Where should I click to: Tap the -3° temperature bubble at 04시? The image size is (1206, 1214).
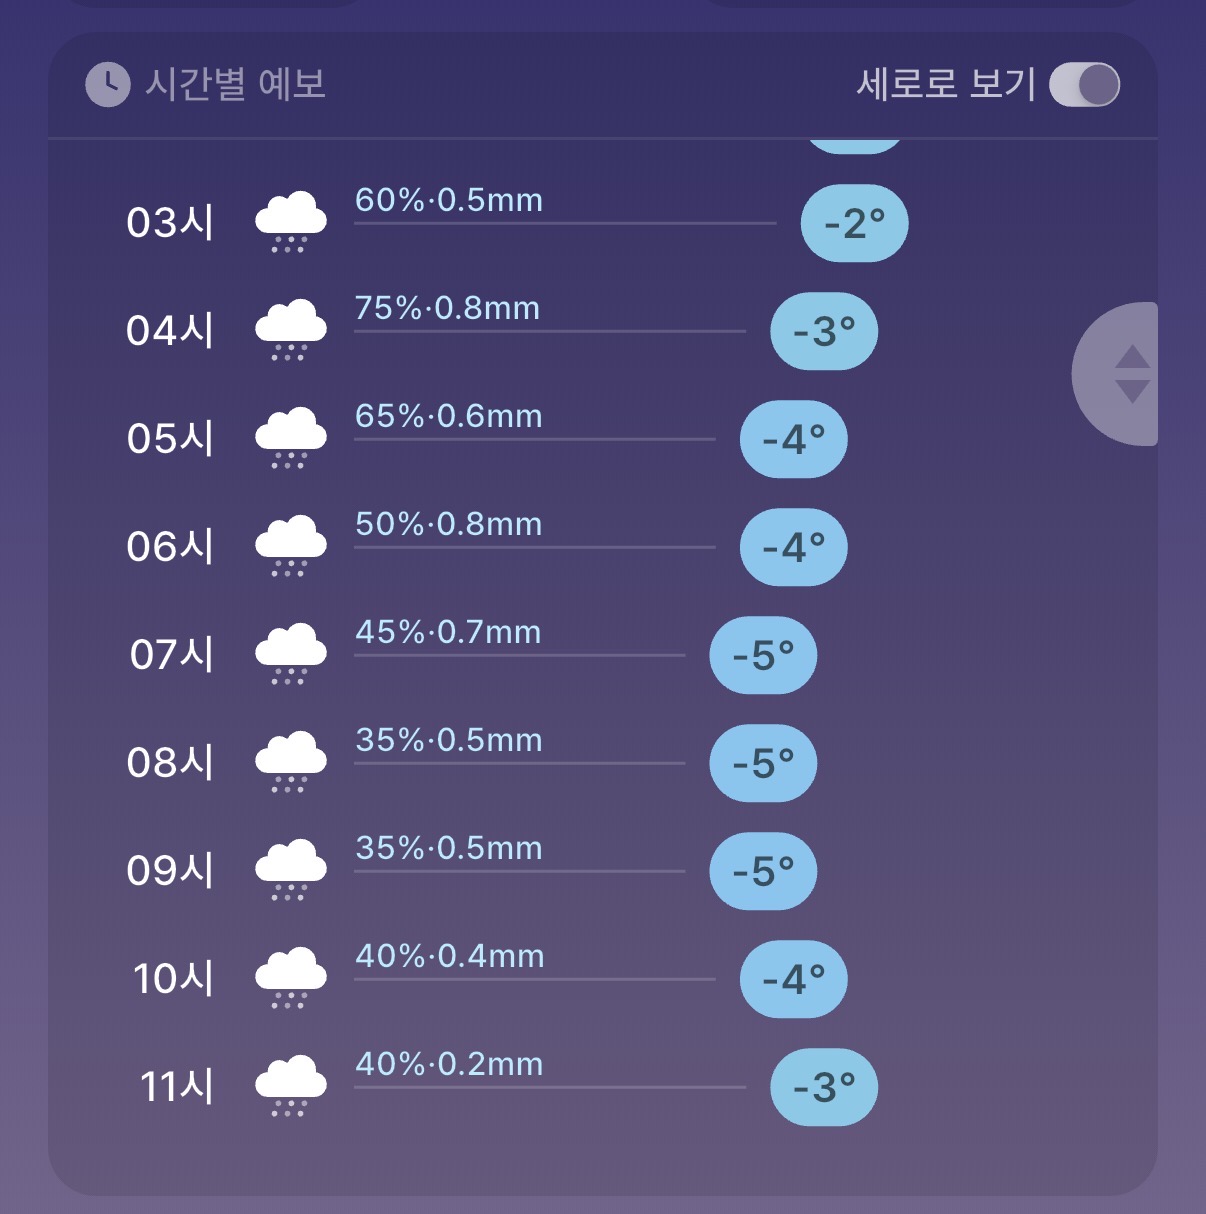(824, 331)
